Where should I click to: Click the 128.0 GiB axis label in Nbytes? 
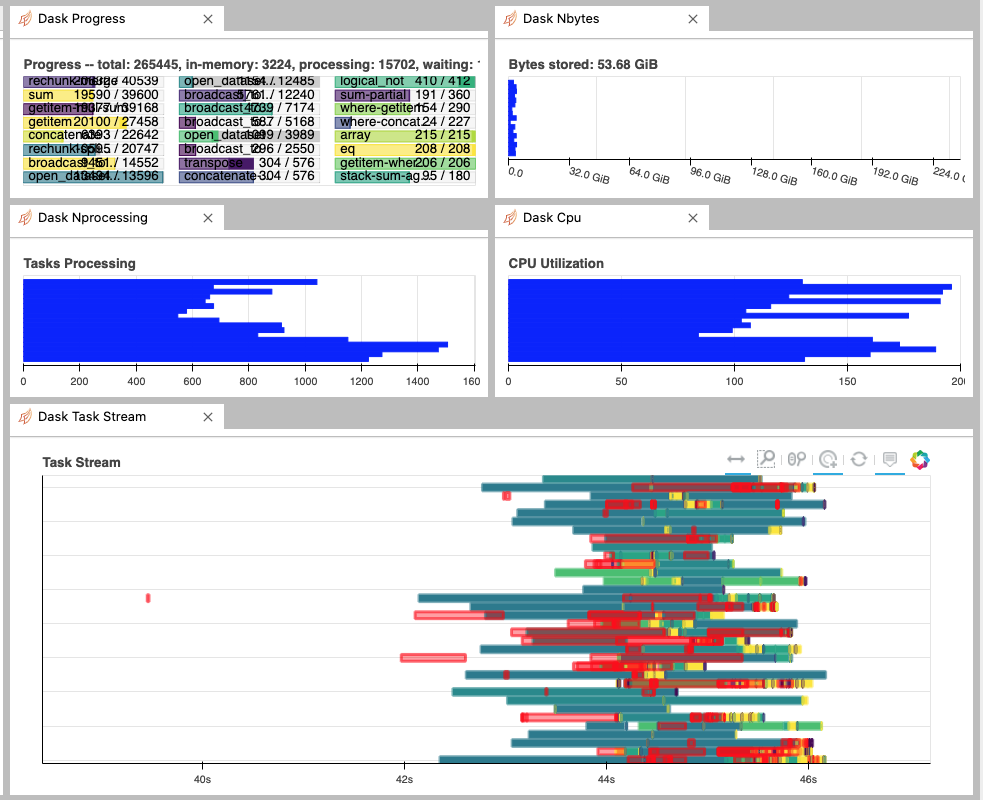coord(774,176)
